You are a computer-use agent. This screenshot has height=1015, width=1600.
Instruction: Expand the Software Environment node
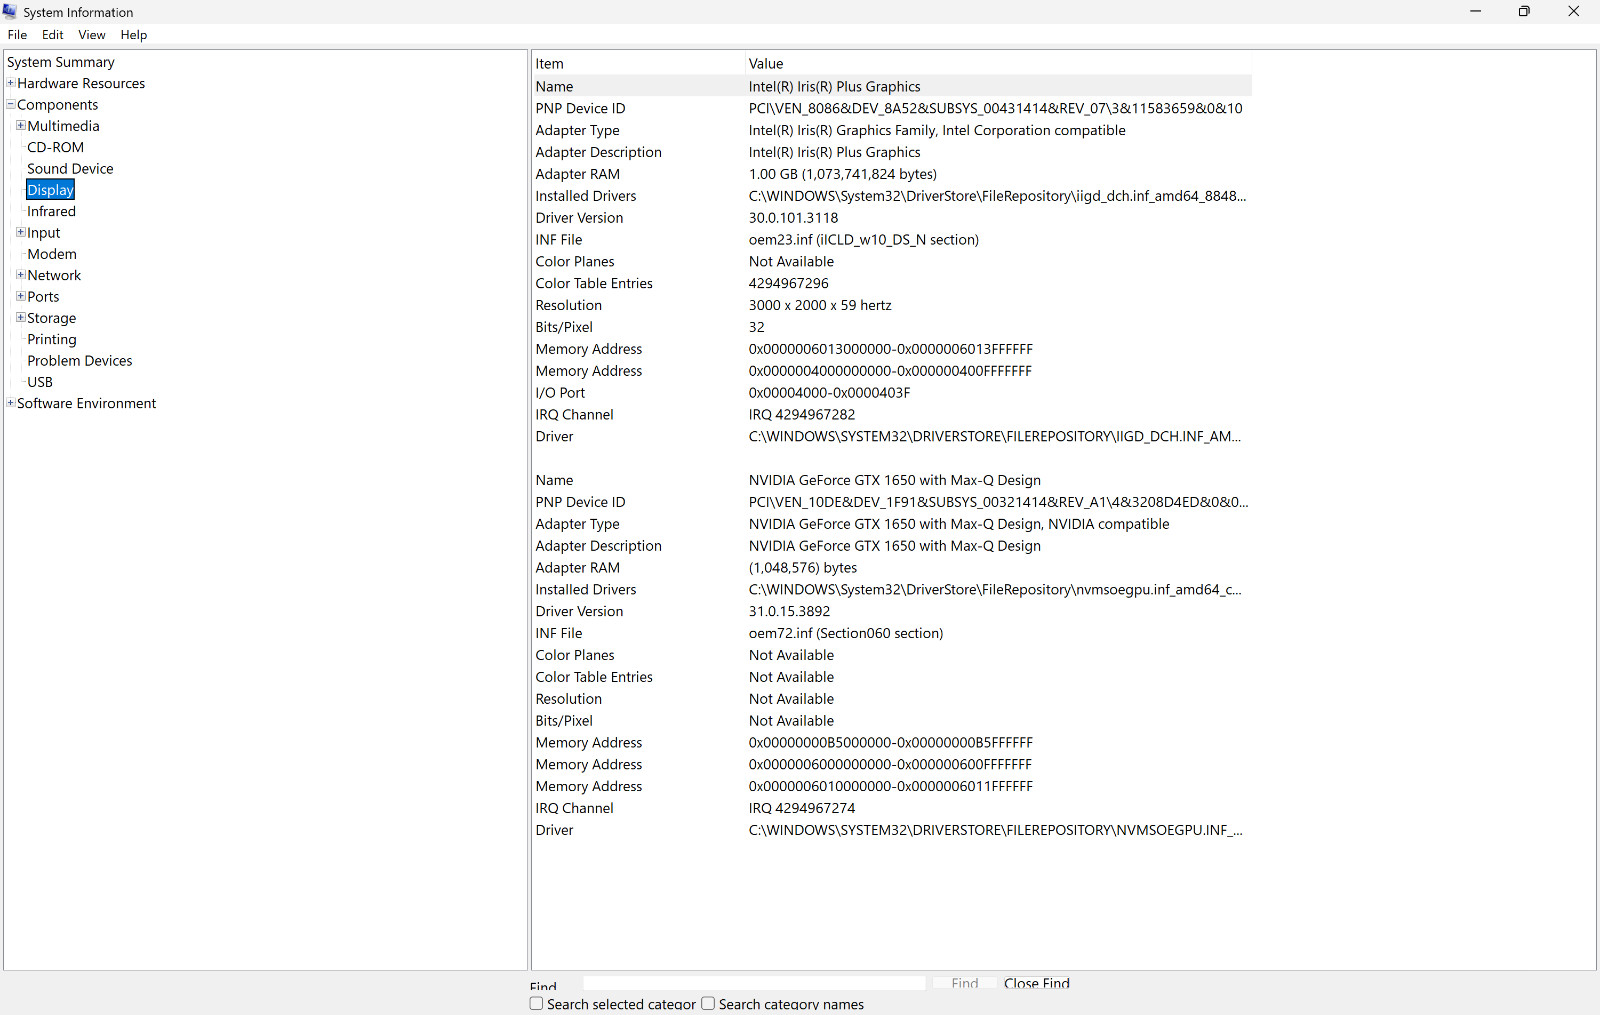[11, 403]
